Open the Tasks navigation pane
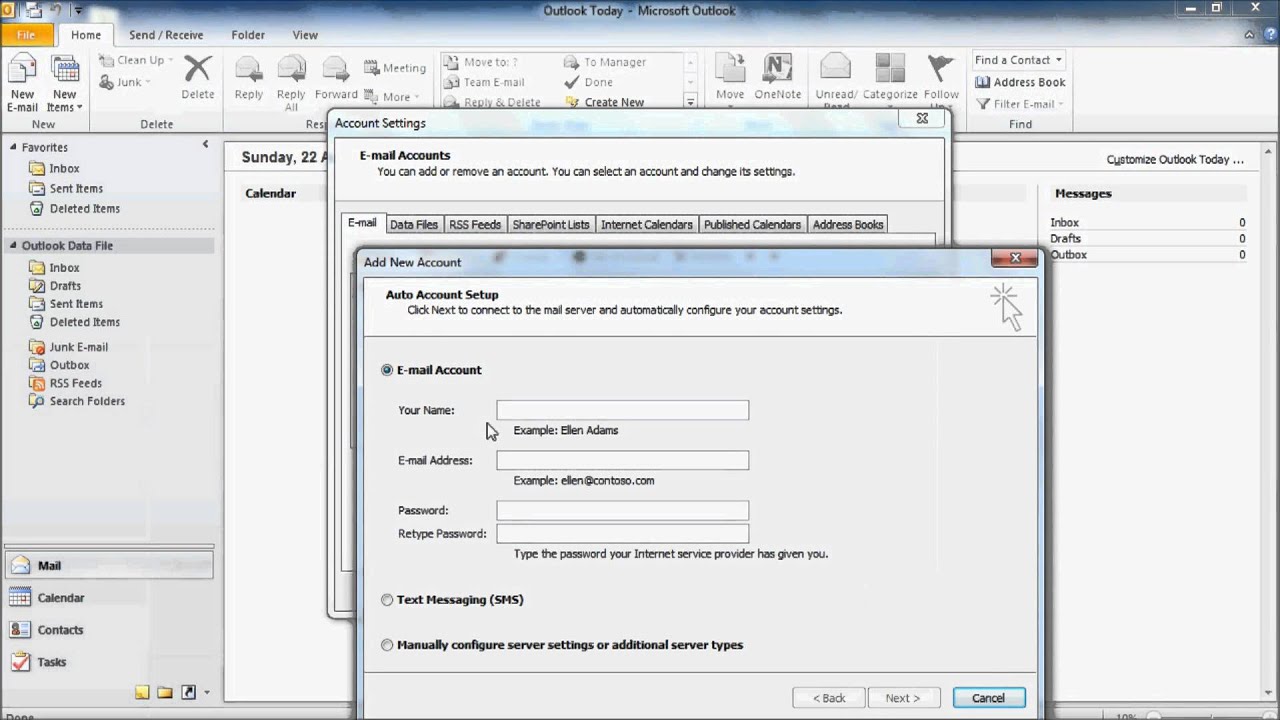 [108, 661]
